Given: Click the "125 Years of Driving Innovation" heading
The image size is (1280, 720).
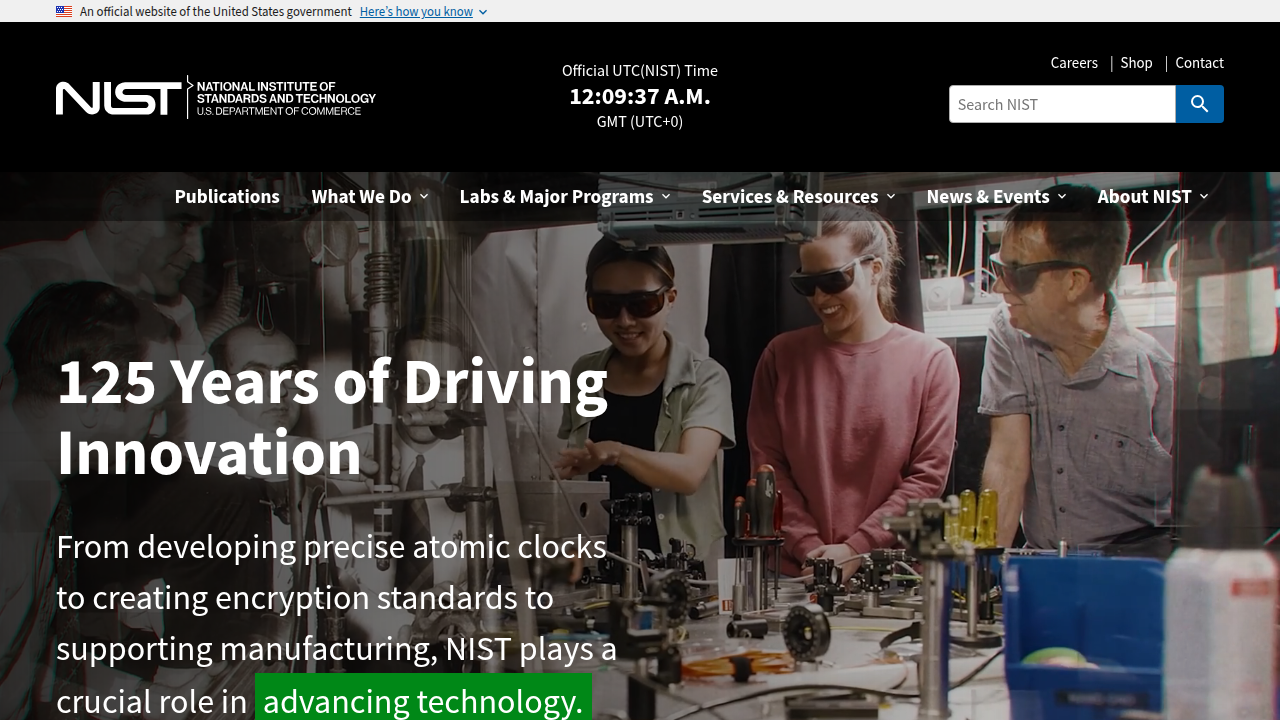Looking at the screenshot, I should click(x=332, y=416).
